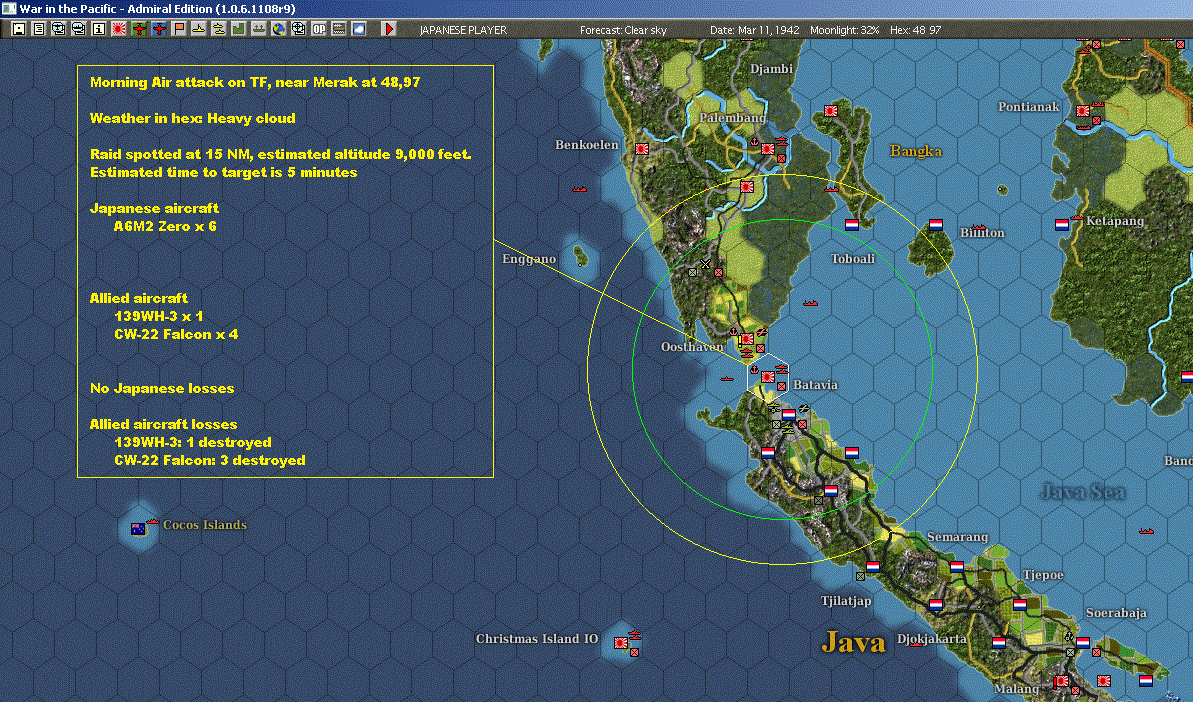Select the Dutch flag below Semarang
Viewport: 1193px width, 702px height.
tap(956, 567)
